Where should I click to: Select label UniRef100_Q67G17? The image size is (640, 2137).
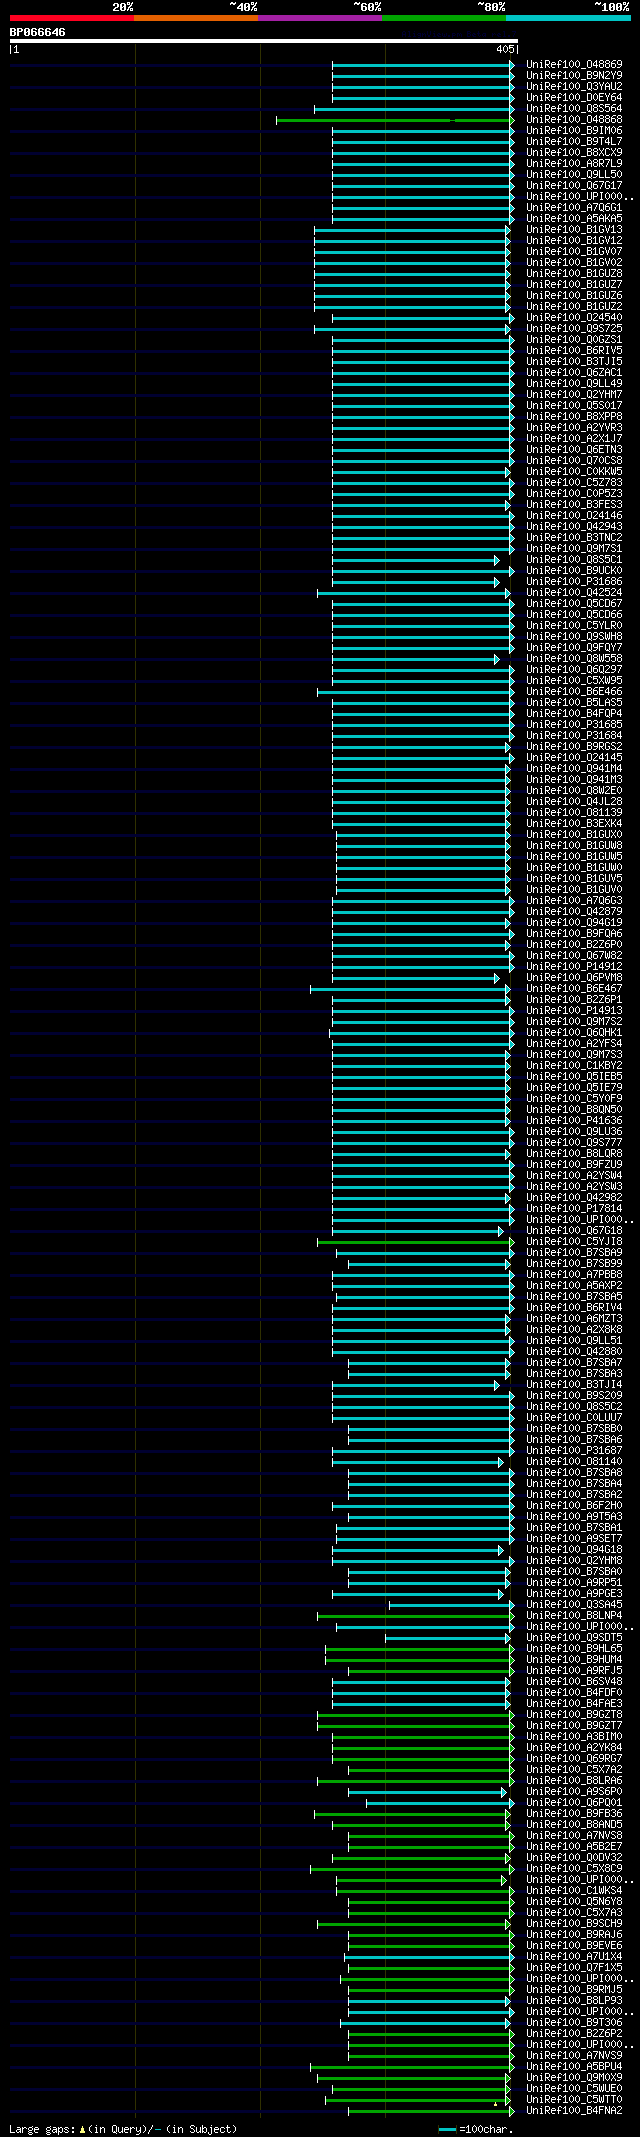(x=574, y=186)
